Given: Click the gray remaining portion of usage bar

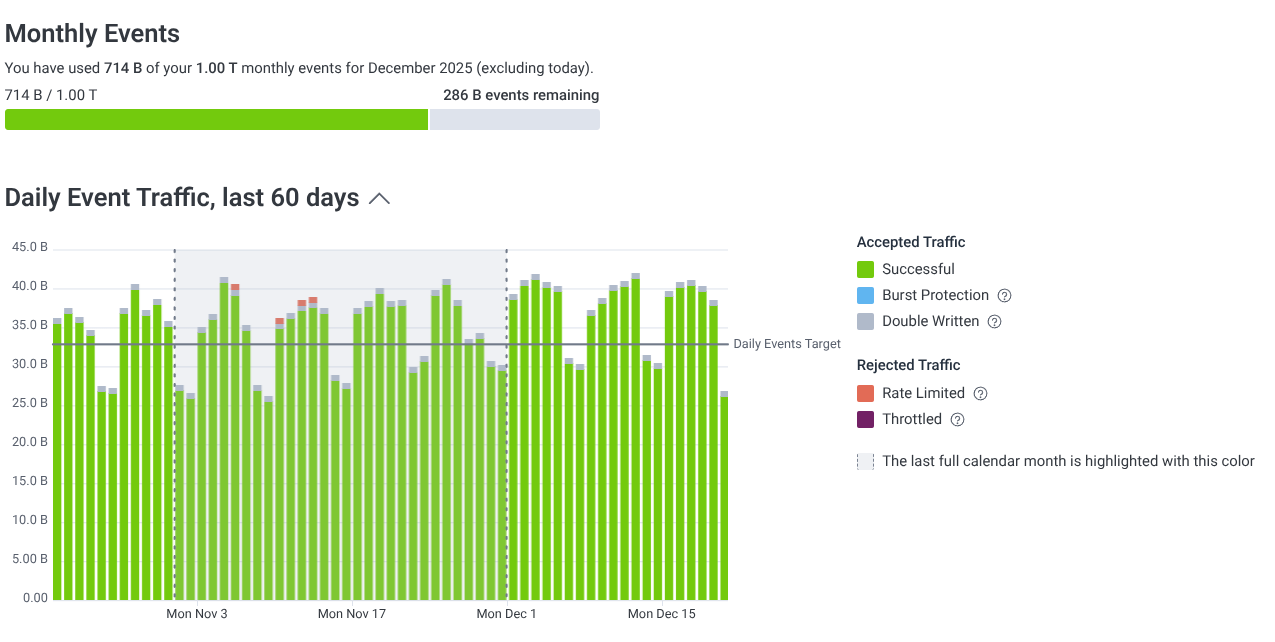Looking at the screenshot, I should 514,120.
